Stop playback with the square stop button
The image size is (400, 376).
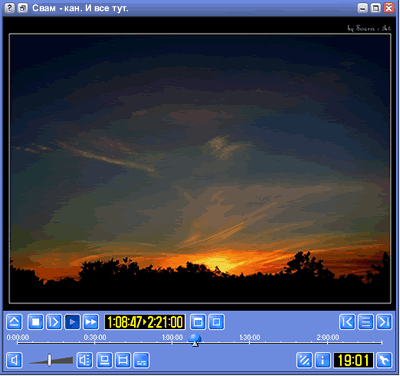[x=35, y=322]
